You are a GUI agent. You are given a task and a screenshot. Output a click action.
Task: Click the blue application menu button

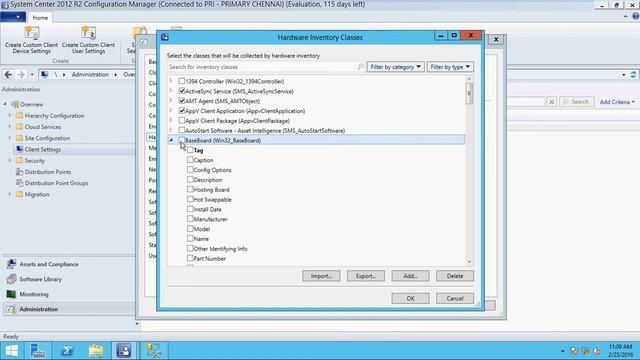[x=13, y=17]
